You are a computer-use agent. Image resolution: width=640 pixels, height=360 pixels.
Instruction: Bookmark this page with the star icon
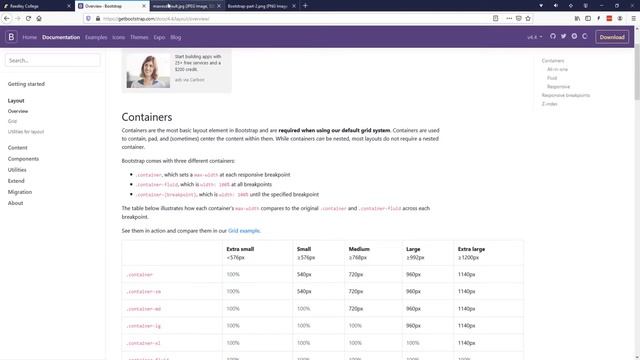click(528, 18)
